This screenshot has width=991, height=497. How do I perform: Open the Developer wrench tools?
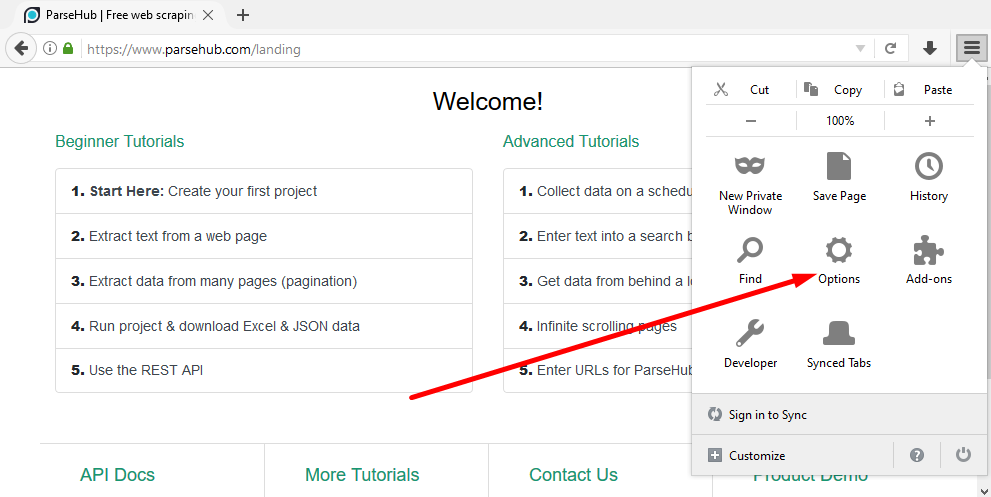point(750,343)
